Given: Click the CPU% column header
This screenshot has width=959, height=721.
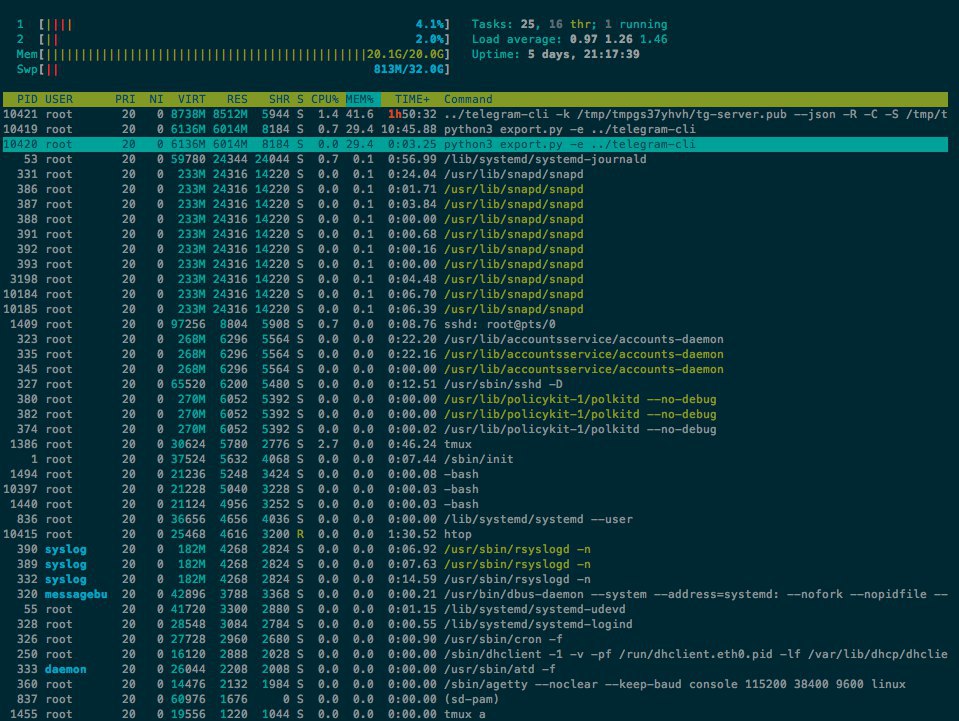Looking at the screenshot, I should tap(325, 99).
